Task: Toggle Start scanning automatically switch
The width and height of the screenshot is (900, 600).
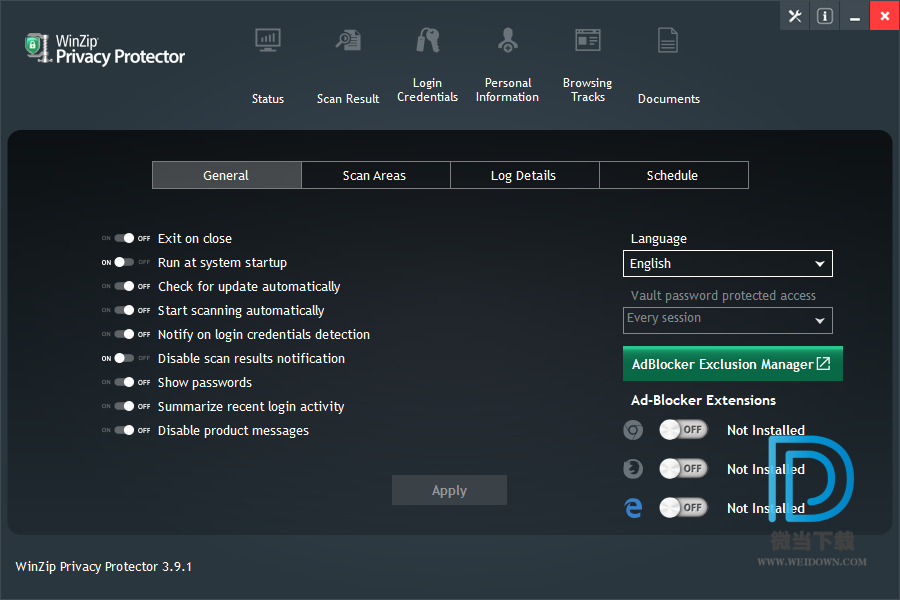Action: [x=125, y=311]
